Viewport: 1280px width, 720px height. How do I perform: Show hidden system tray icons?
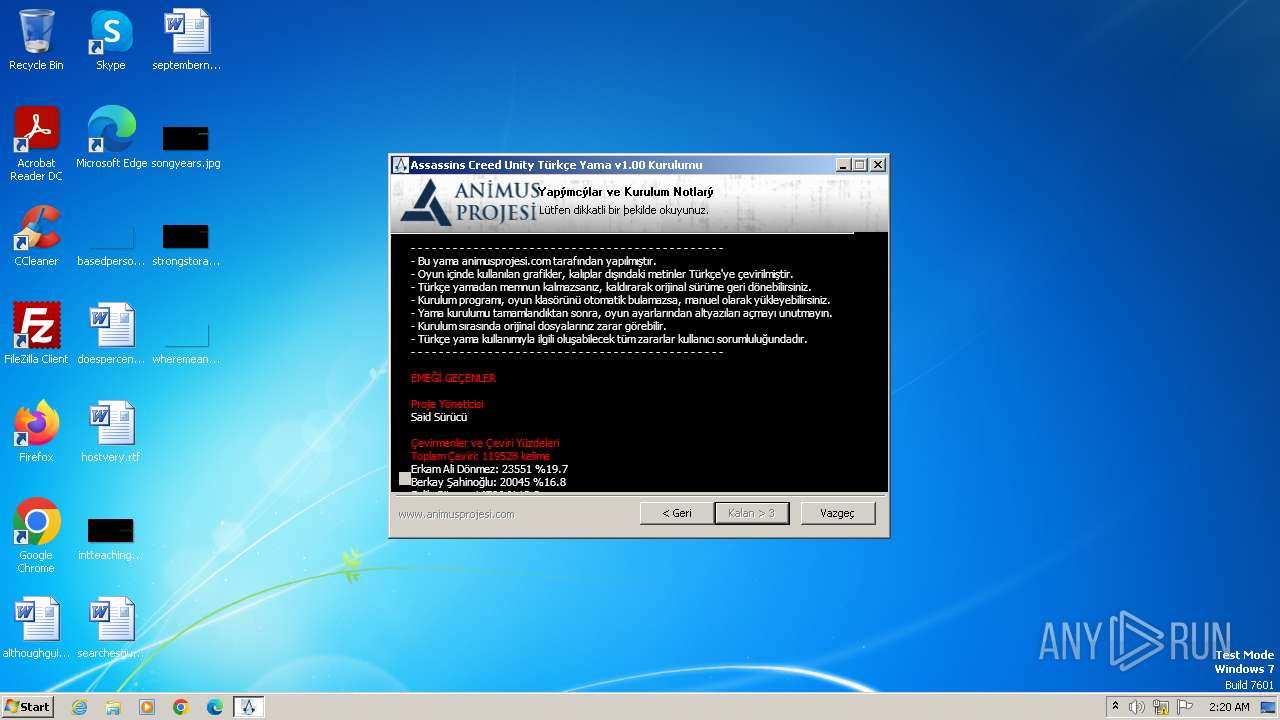click(x=1115, y=707)
